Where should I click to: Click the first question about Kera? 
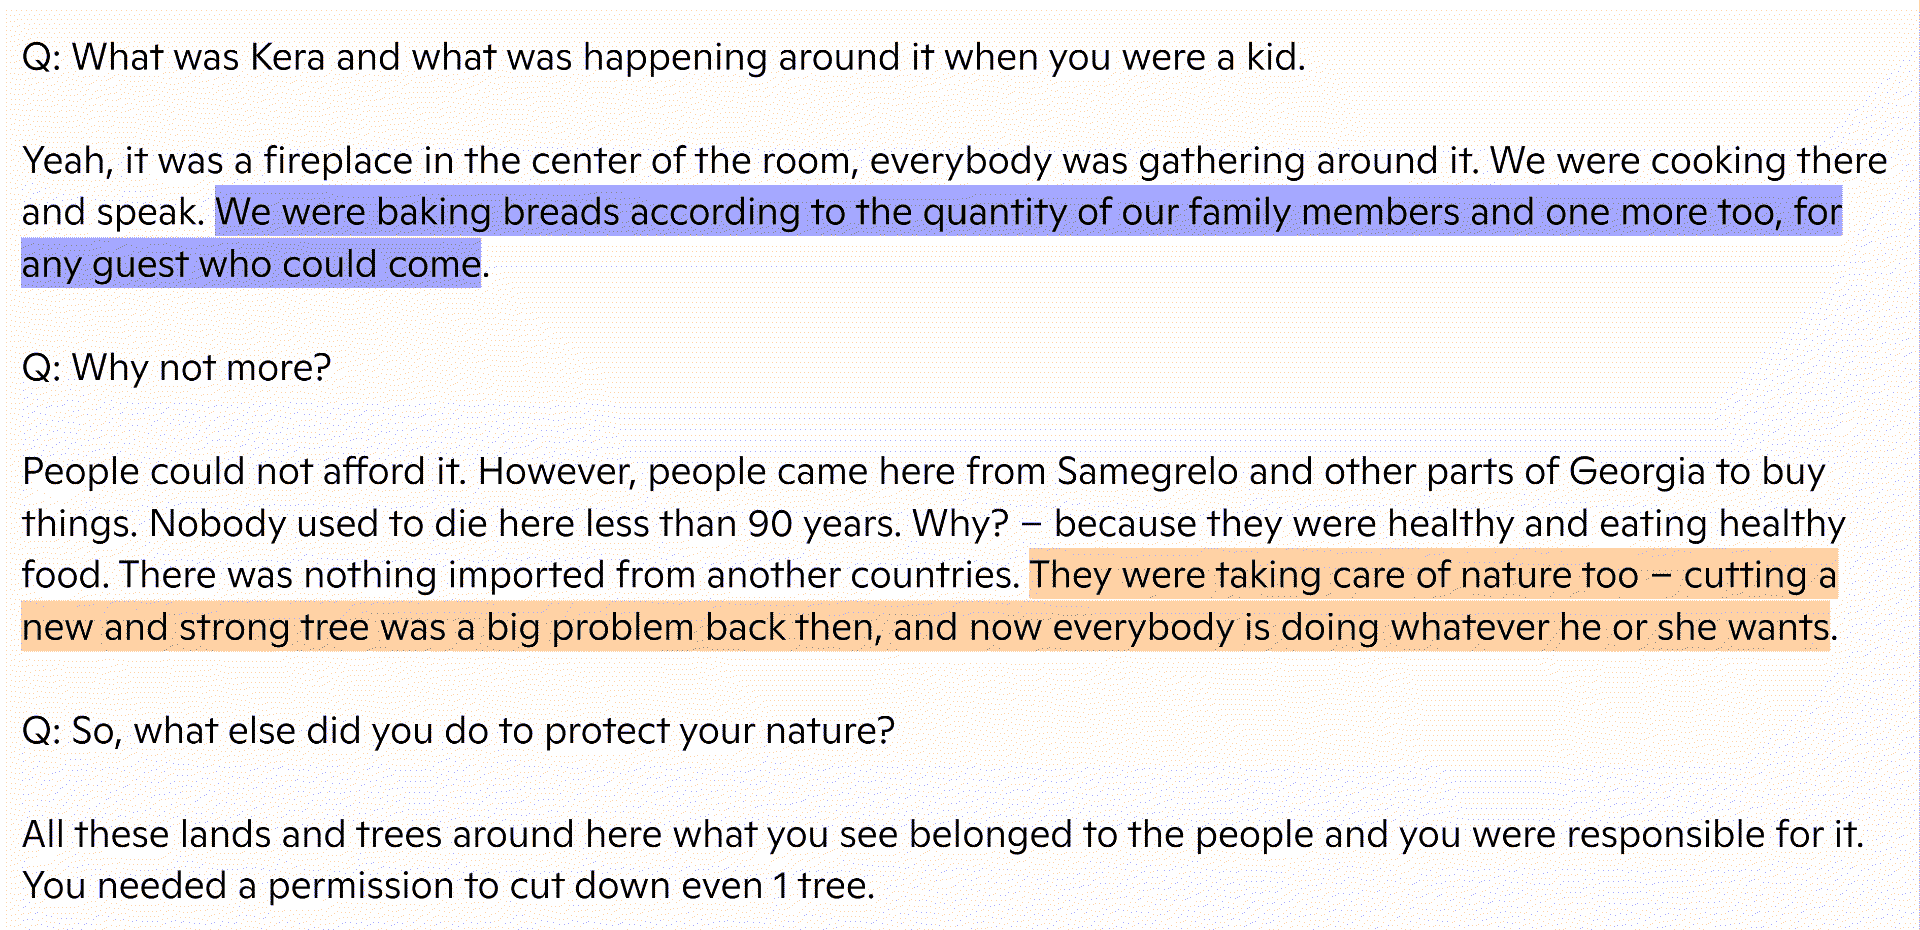[x=663, y=58]
